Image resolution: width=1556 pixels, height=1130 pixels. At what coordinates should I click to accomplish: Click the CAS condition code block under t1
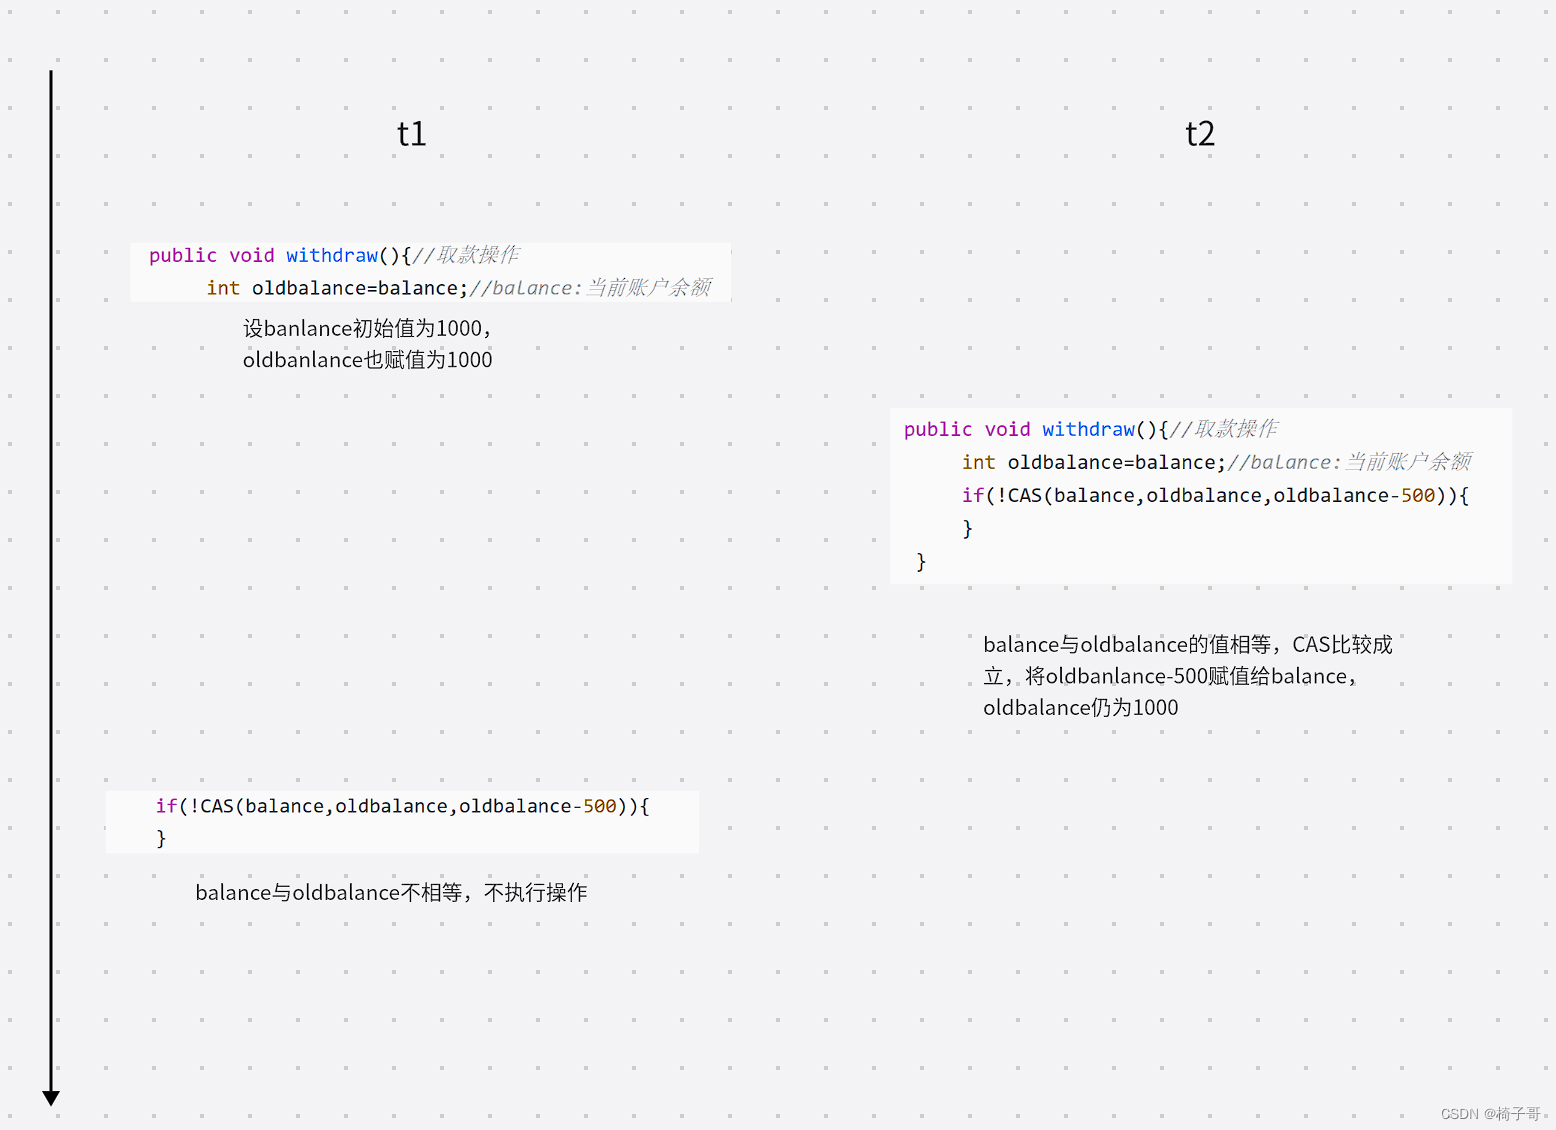402,821
